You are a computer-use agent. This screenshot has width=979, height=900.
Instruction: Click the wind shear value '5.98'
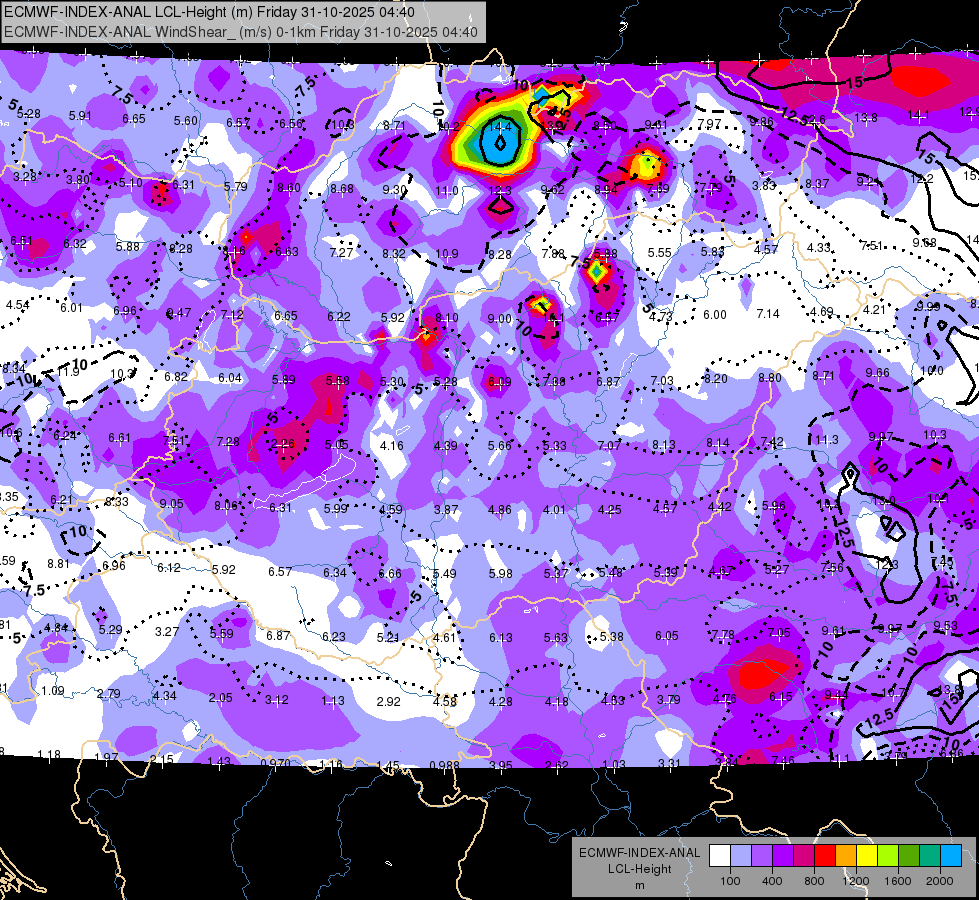501,573
